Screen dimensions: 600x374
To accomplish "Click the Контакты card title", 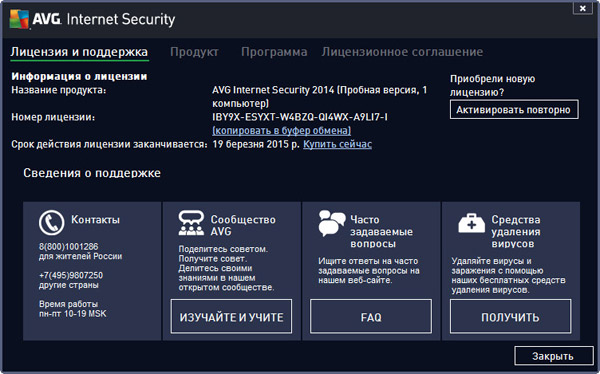I will pos(95,220).
